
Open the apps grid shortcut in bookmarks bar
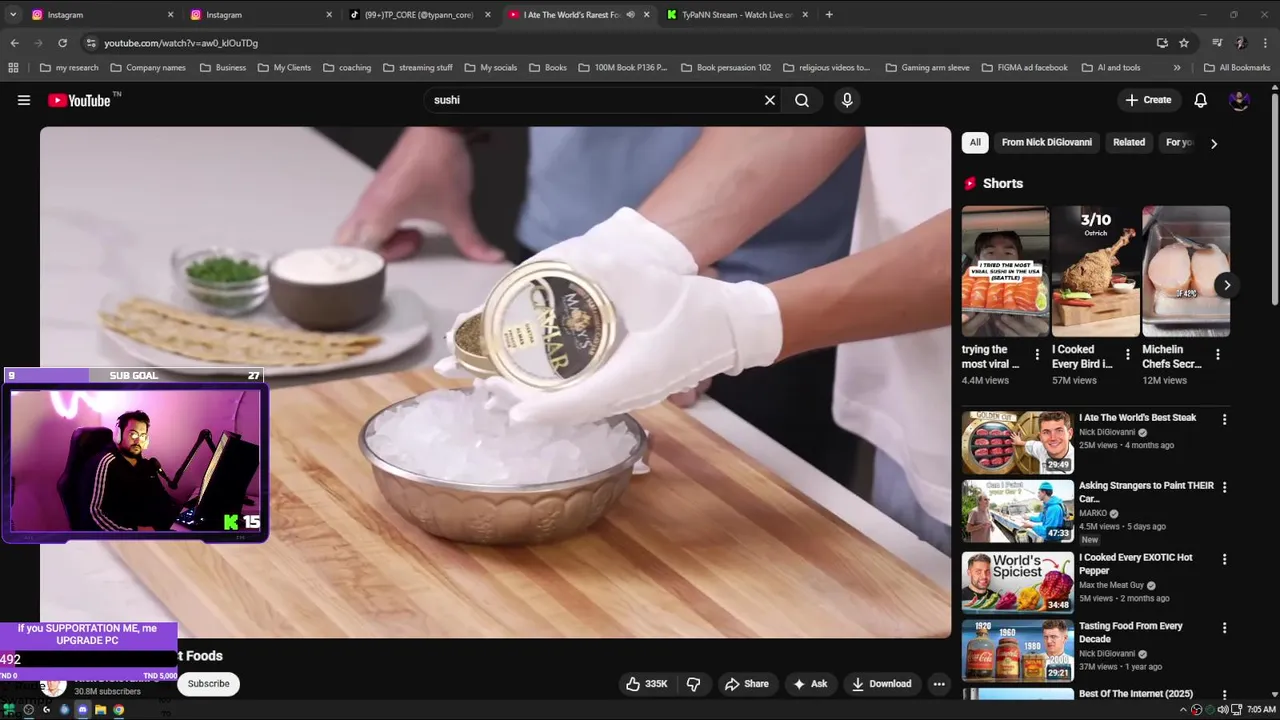click(x=13, y=68)
